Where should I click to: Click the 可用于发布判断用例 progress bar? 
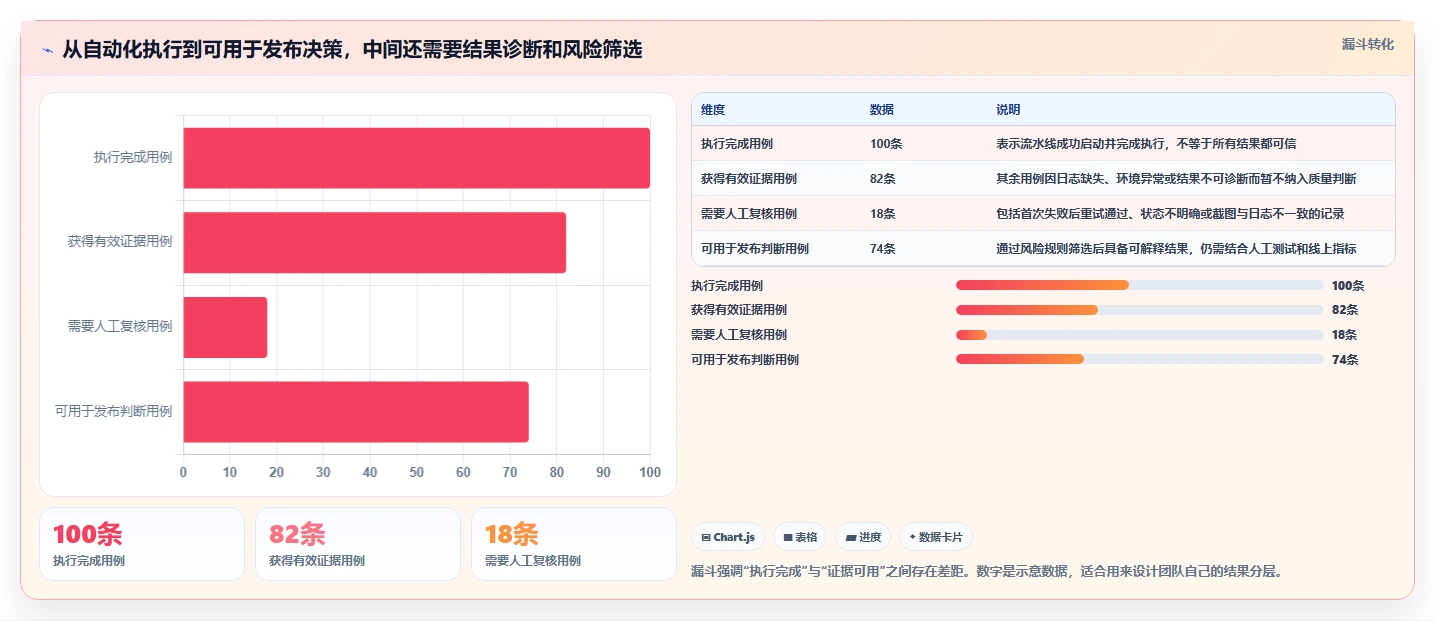(x=1140, y=359)
